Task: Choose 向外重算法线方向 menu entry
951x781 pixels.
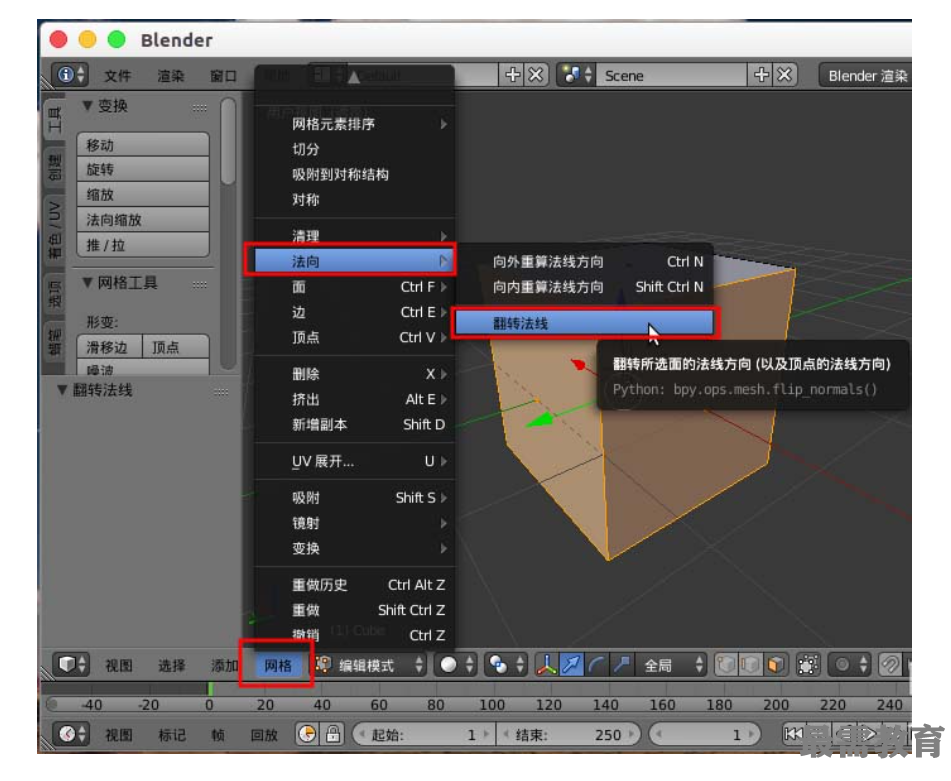Action: pos(584,261)
